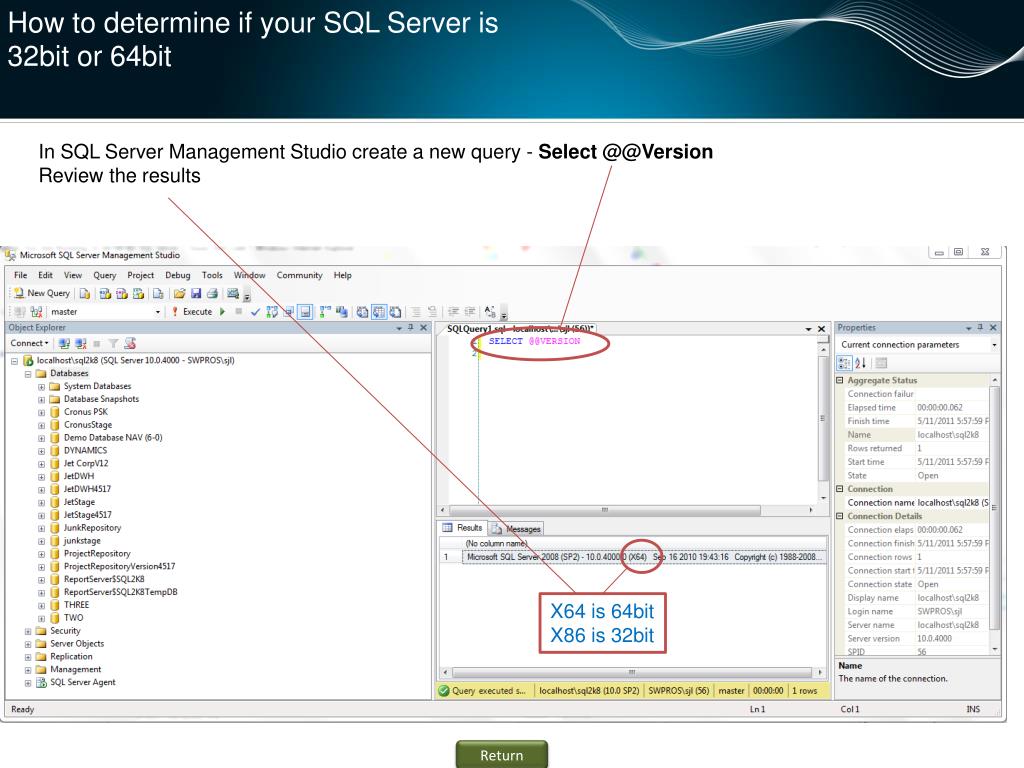Click the blue Parse checkmark icon
Image resolution: width=1024 pixels, height=768 pixels.
point(255,312)
